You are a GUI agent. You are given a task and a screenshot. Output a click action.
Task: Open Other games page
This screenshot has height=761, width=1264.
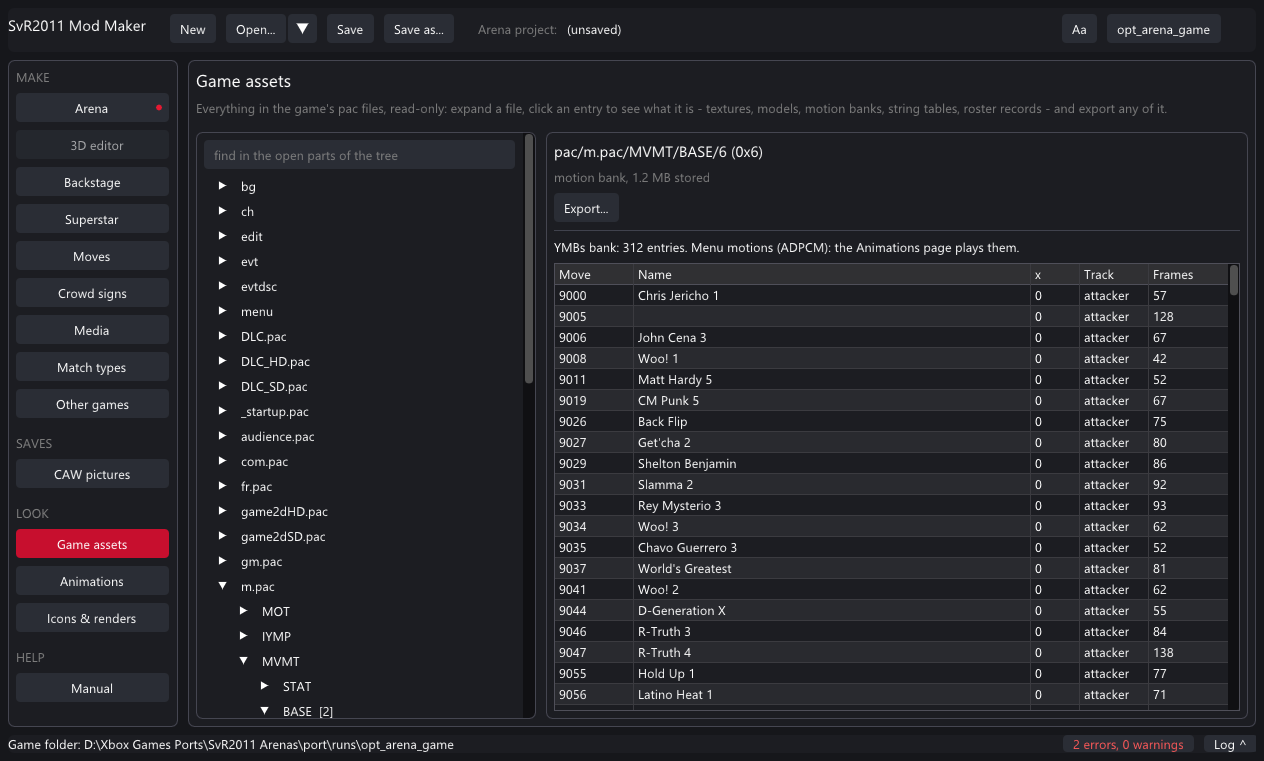click(92, 404)
